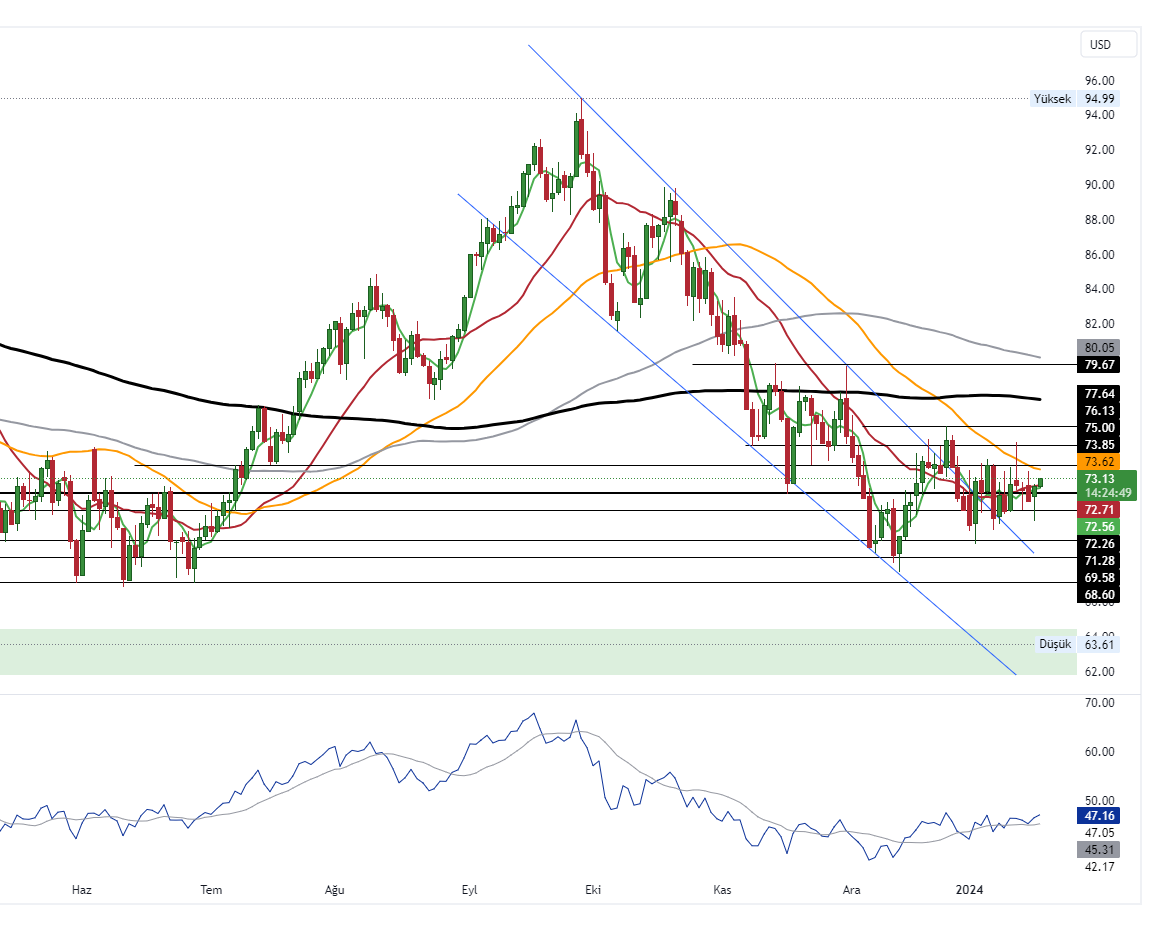The image size is (1151, 939).
Task: Open the USD currency dropdown
Action: pos(1108,45)
